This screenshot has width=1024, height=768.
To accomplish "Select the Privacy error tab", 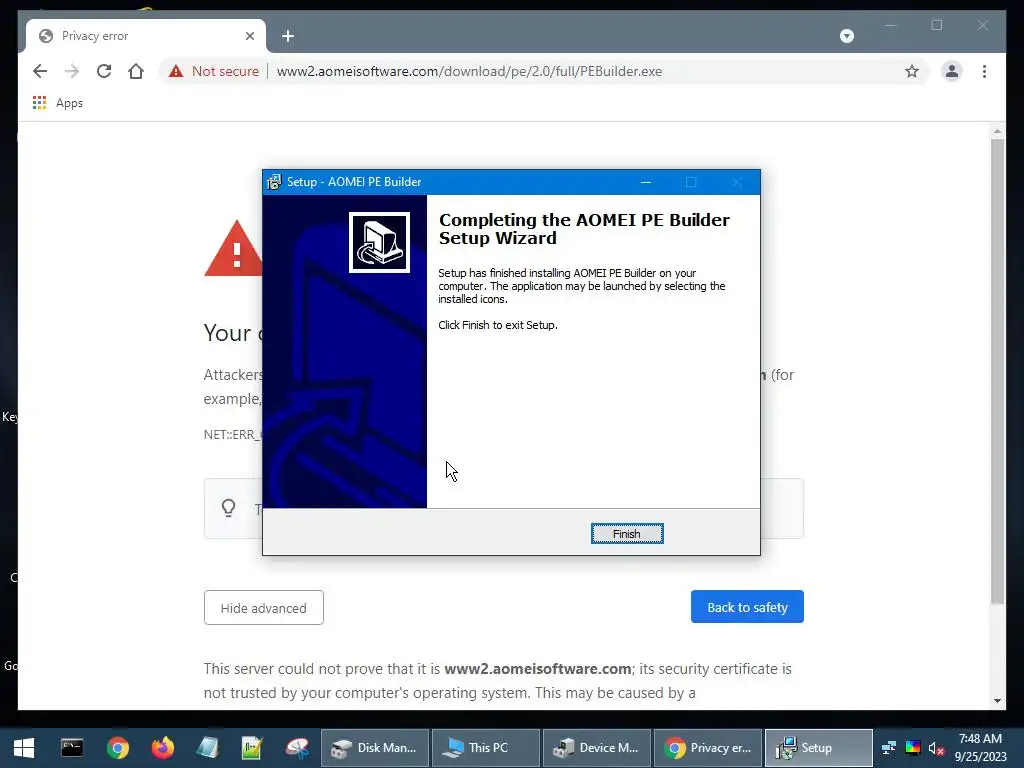I will [x=146, y=36].
